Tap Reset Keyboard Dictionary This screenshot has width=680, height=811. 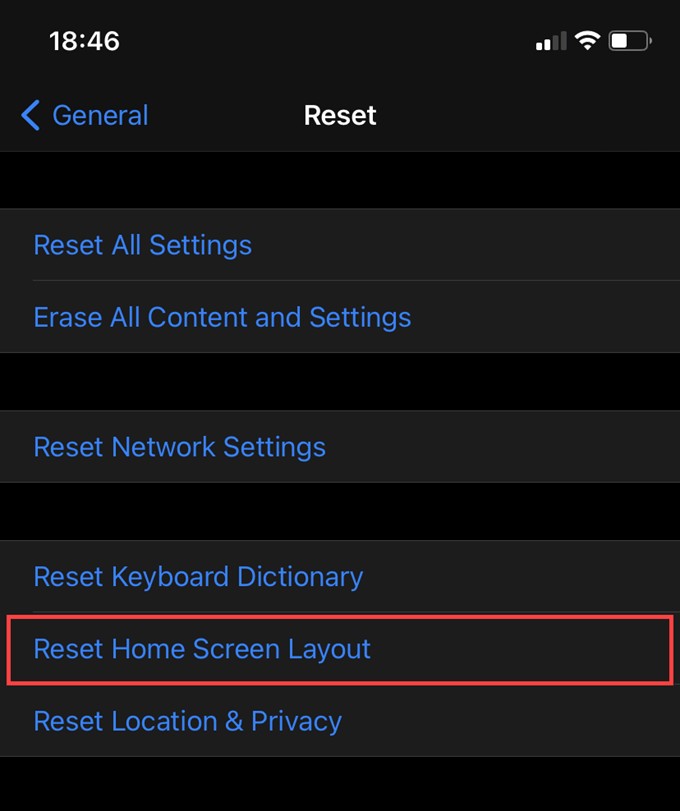click(198, 576)
